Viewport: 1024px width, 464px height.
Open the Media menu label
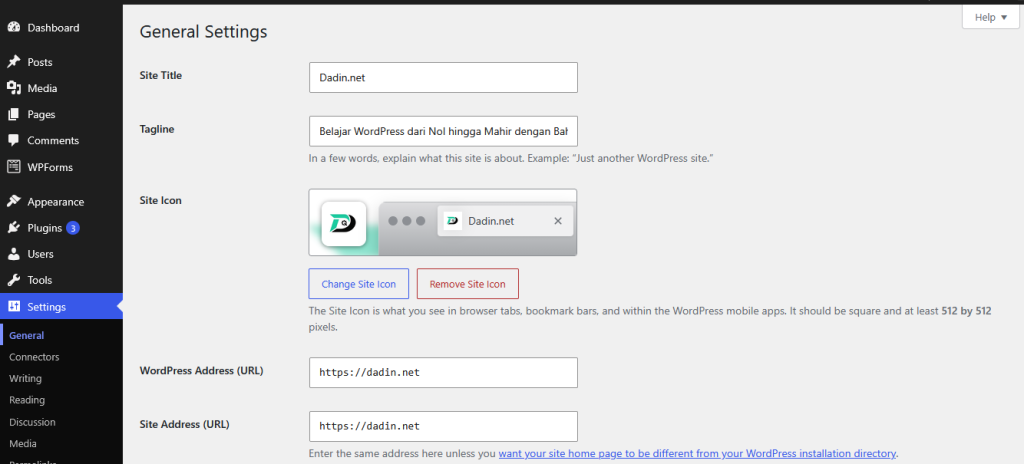click(x=42, y=88)
